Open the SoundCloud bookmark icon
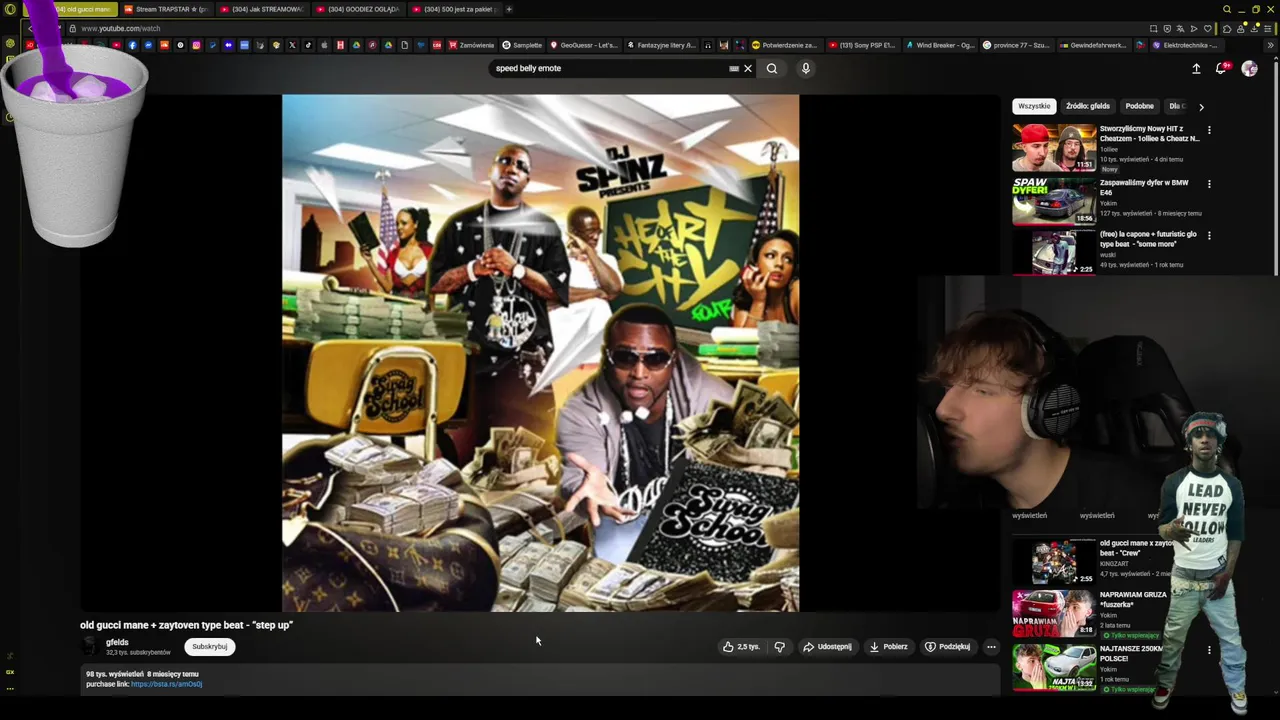The width and height of the screenshot is (1280, 720). click(x=164, y=45)
